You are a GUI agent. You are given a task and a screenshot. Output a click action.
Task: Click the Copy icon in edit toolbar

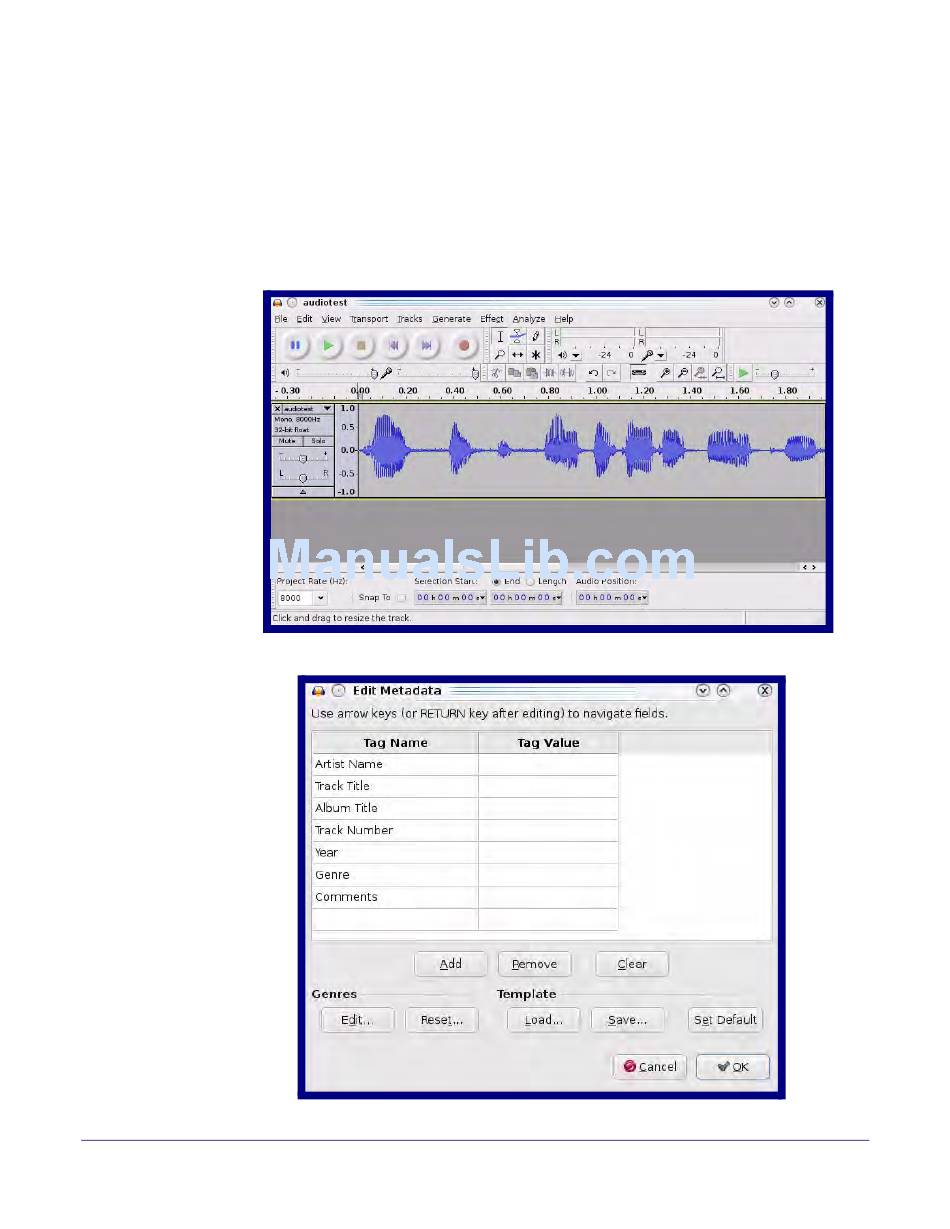514,372
